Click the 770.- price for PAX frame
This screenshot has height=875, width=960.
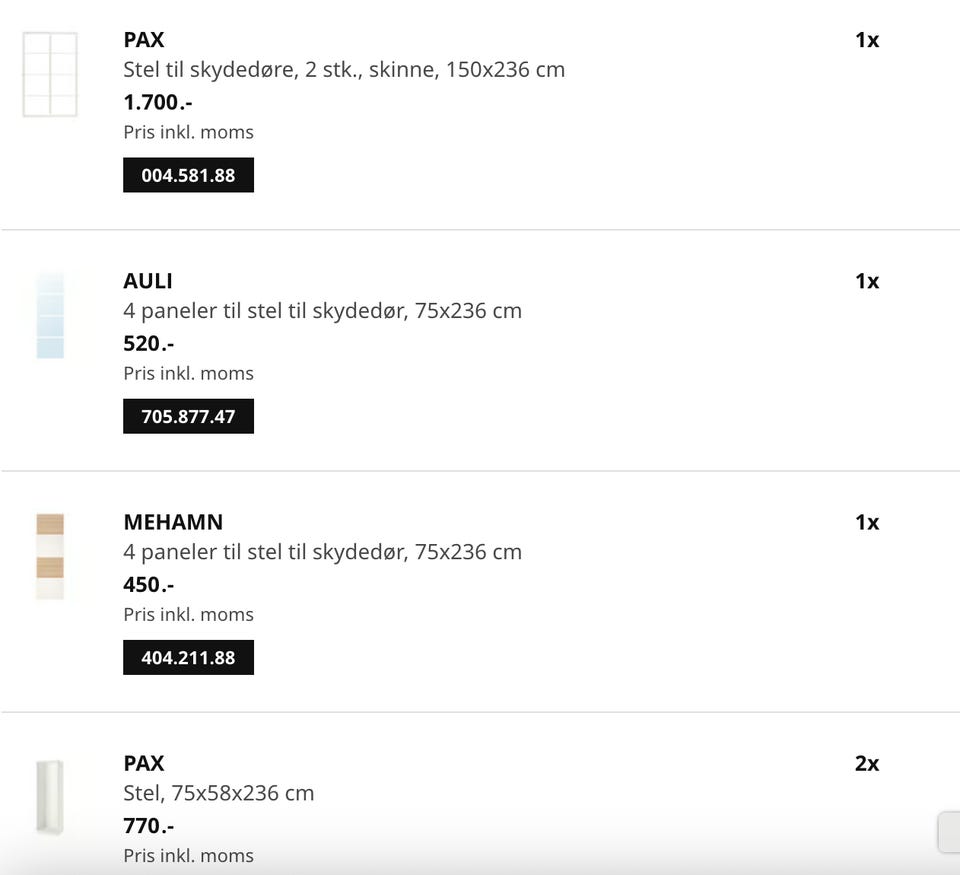(149, 826)
